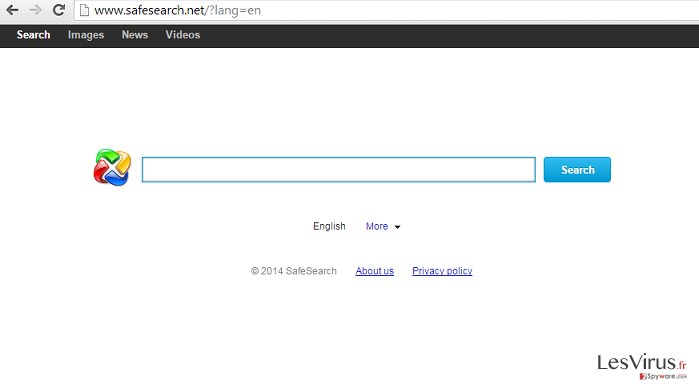Switch to the Images tab
Screen dimensions: 699x388
[x=86, y=35]
